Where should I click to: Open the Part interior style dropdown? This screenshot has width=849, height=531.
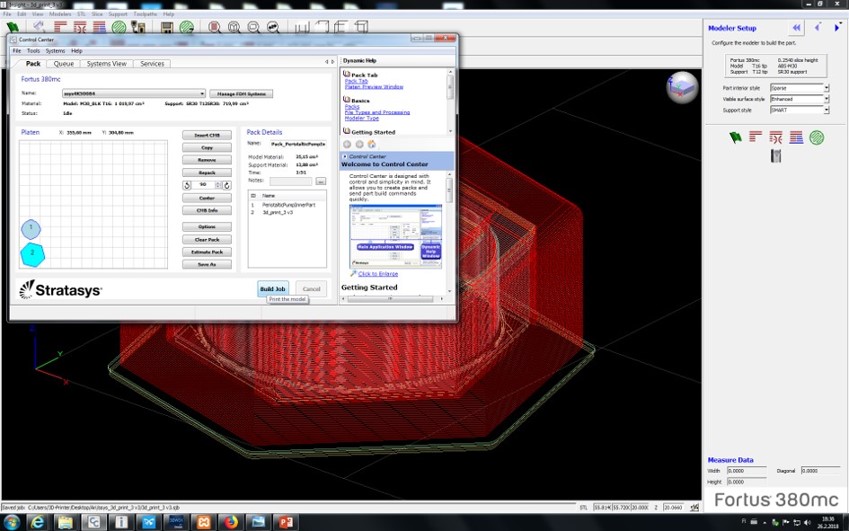point(826,88)
